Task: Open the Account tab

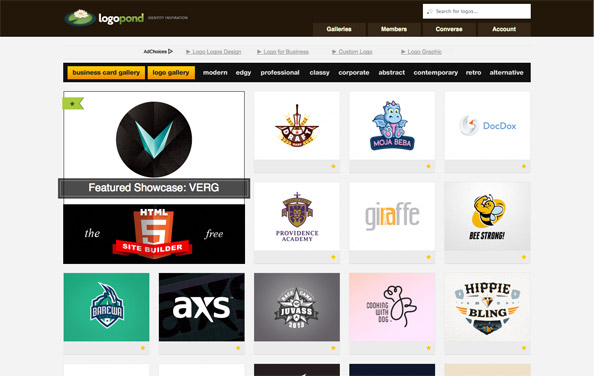Action: point(504,29)
